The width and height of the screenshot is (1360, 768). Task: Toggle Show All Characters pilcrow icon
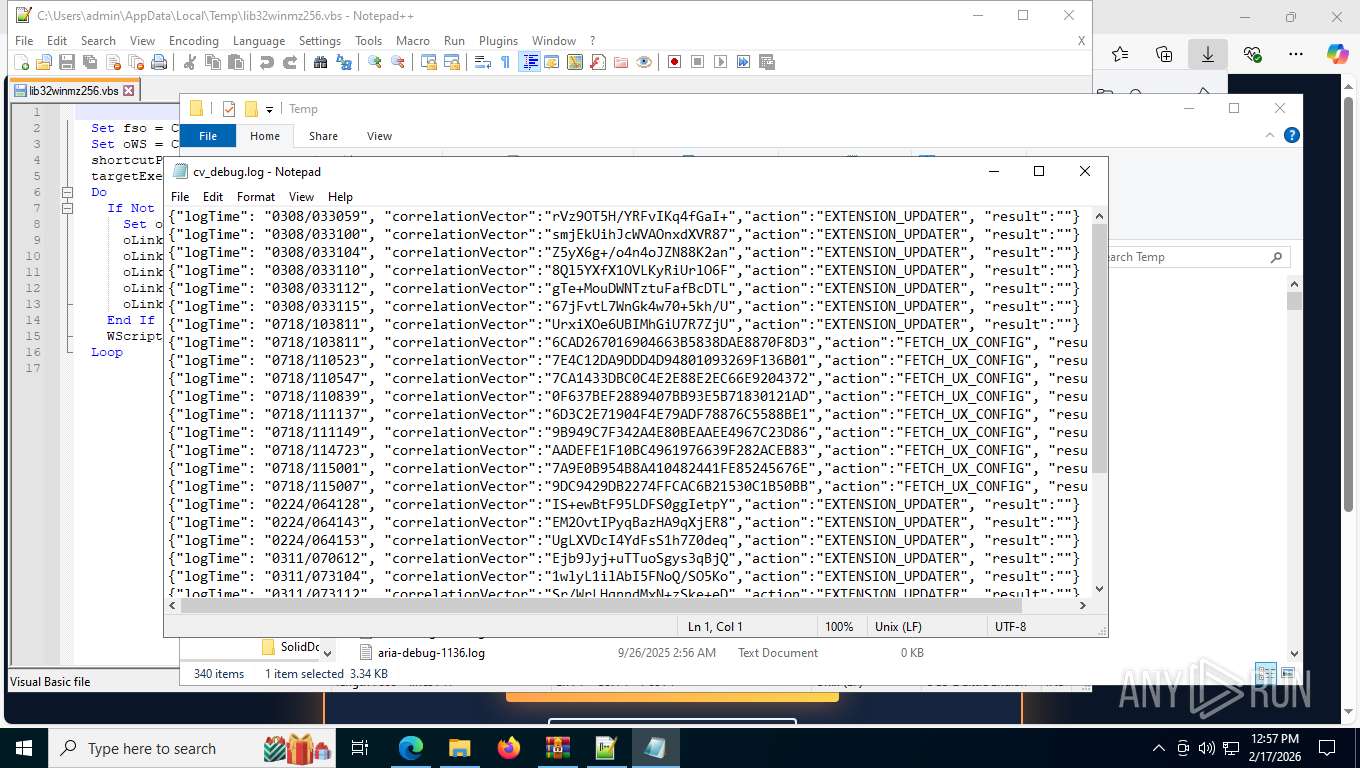[505, 62]
